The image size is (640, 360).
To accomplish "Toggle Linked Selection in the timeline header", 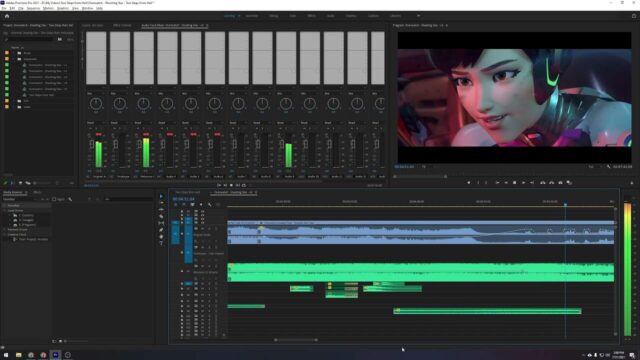I will coord(192,204).
